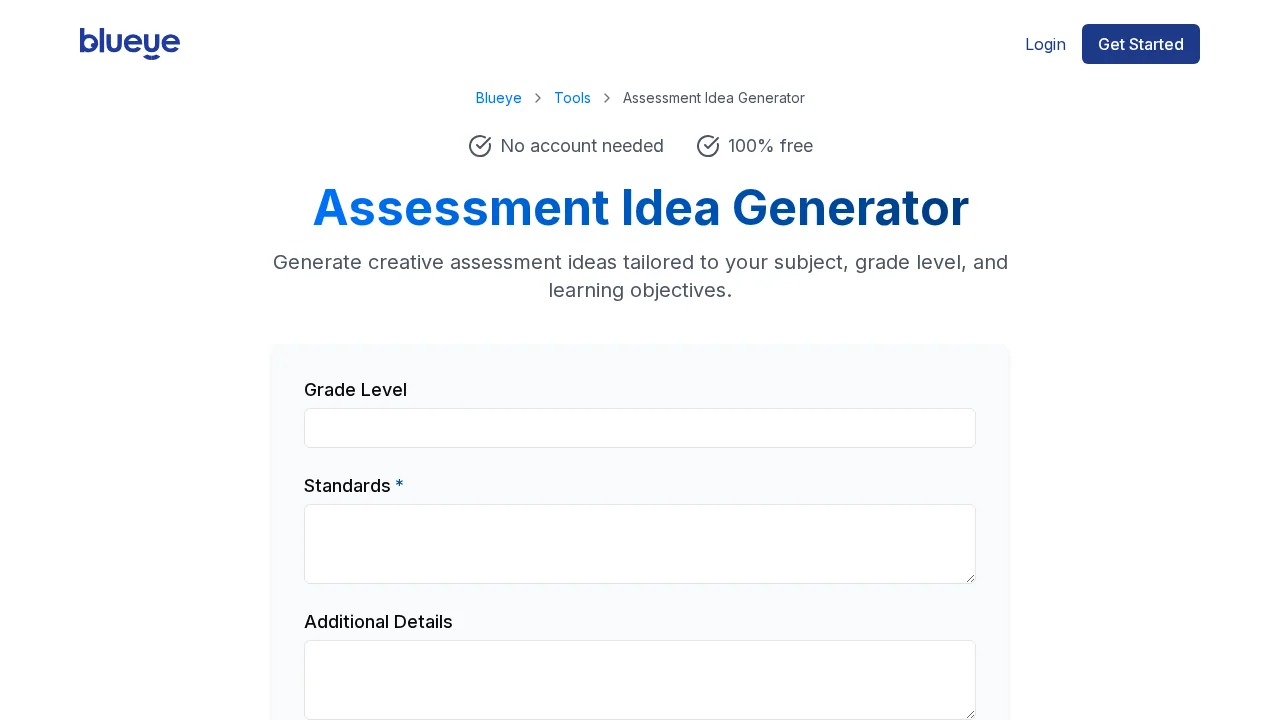The image size is (1280, 720).
Task: Click inside the Additional Details text area
Action: [640, 680]
